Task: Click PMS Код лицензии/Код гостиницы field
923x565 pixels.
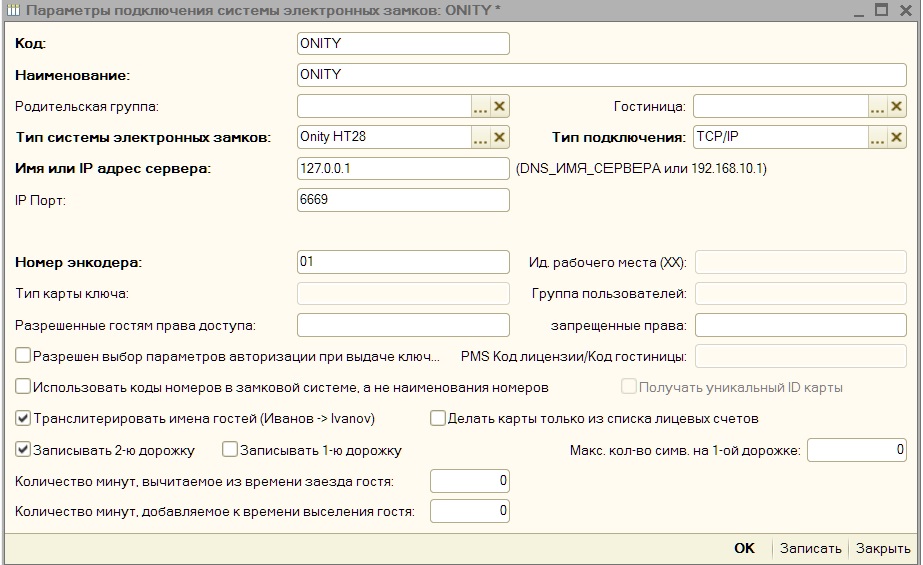Action: pyautogui.click(x=801, y=356)
